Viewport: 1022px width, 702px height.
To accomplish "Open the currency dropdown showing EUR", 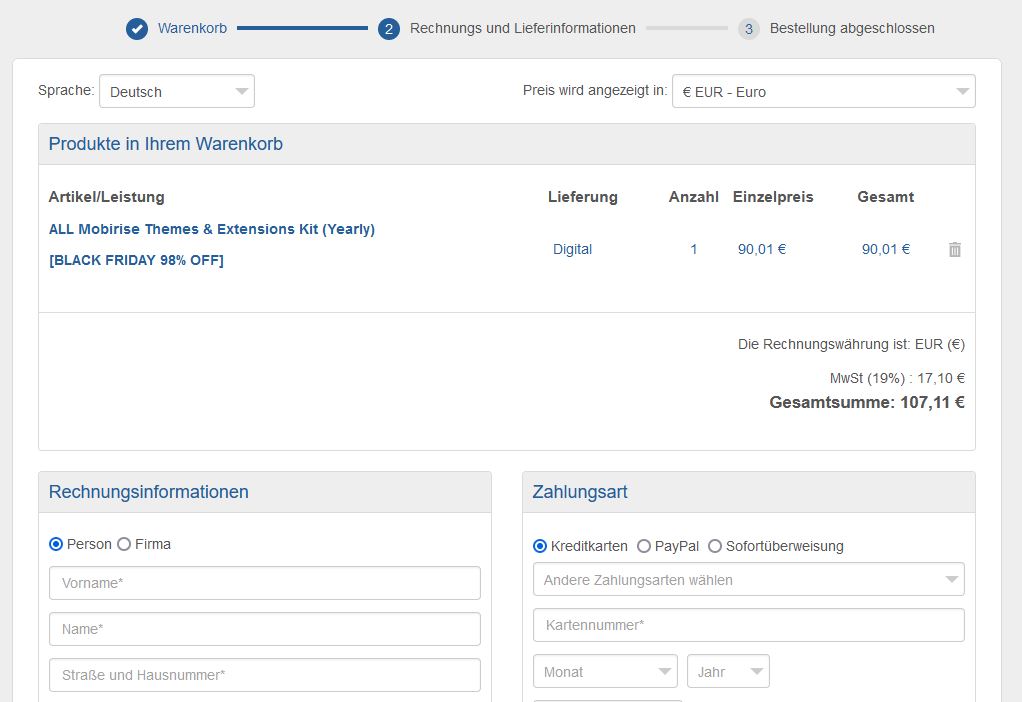I will point(823,91).
